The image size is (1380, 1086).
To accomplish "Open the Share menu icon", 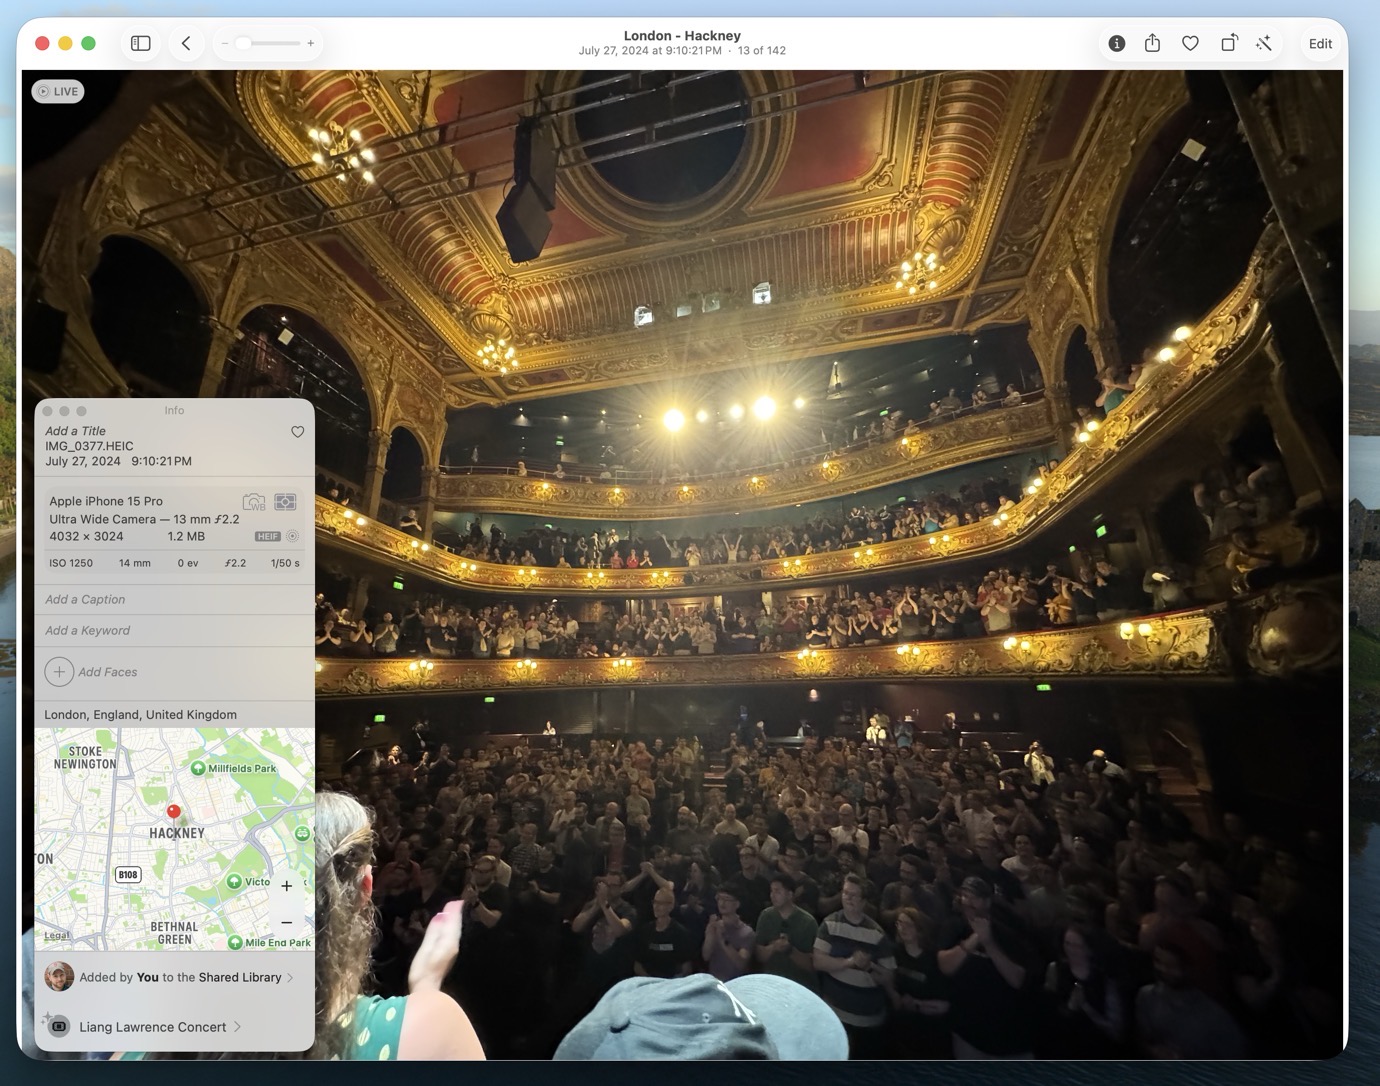I will tap(1152, 43).
